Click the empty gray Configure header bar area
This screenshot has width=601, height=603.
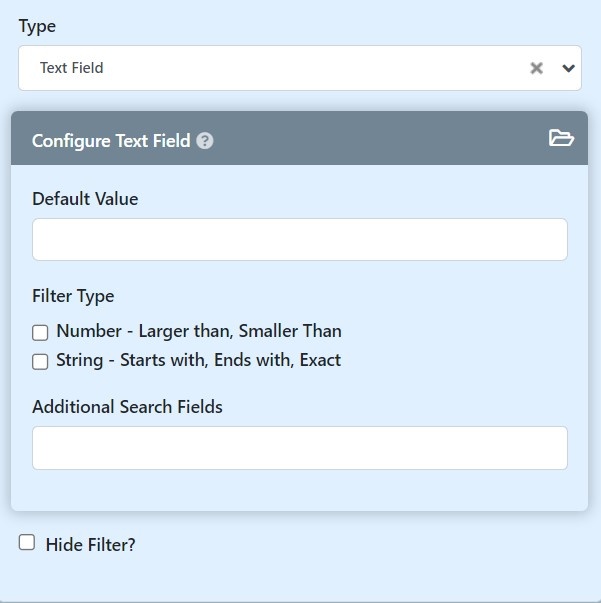click(x=380, y=139)
